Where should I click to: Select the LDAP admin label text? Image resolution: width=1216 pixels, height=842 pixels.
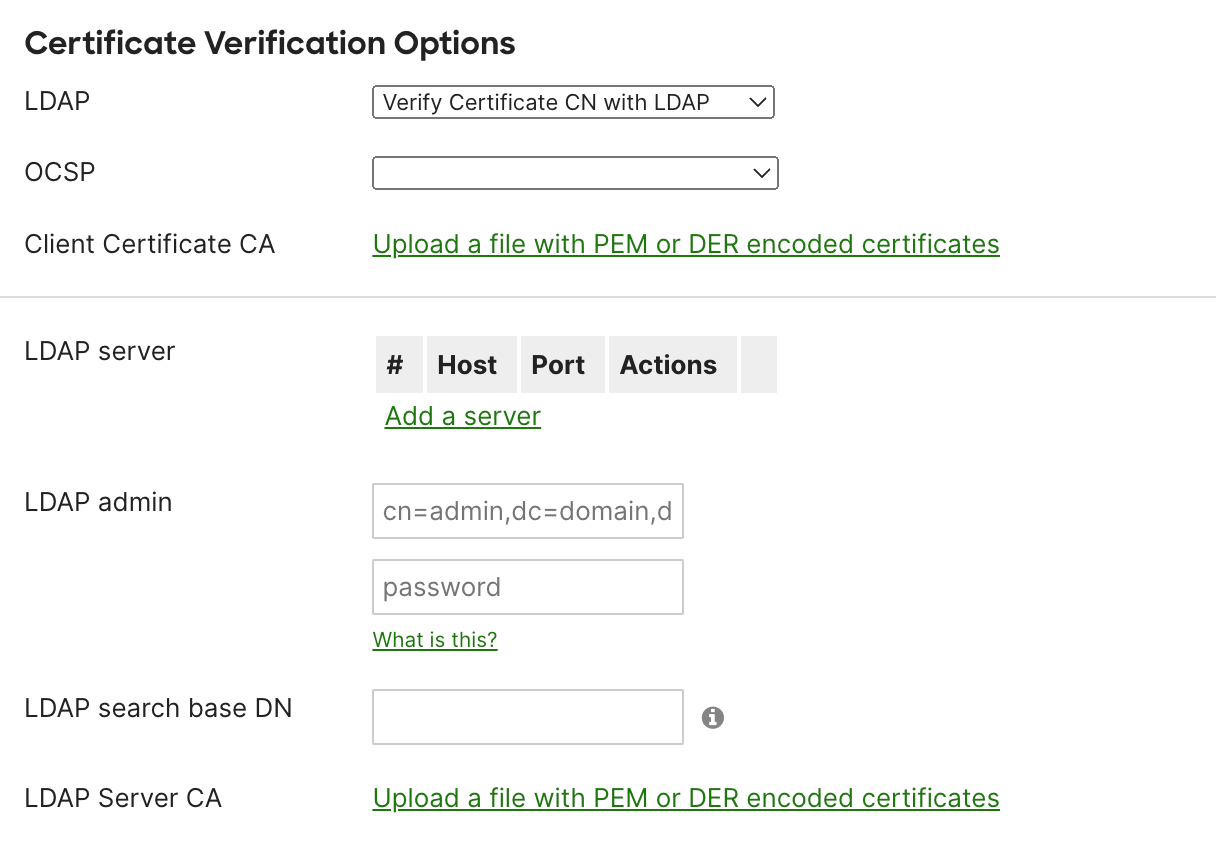click(98, 502)
